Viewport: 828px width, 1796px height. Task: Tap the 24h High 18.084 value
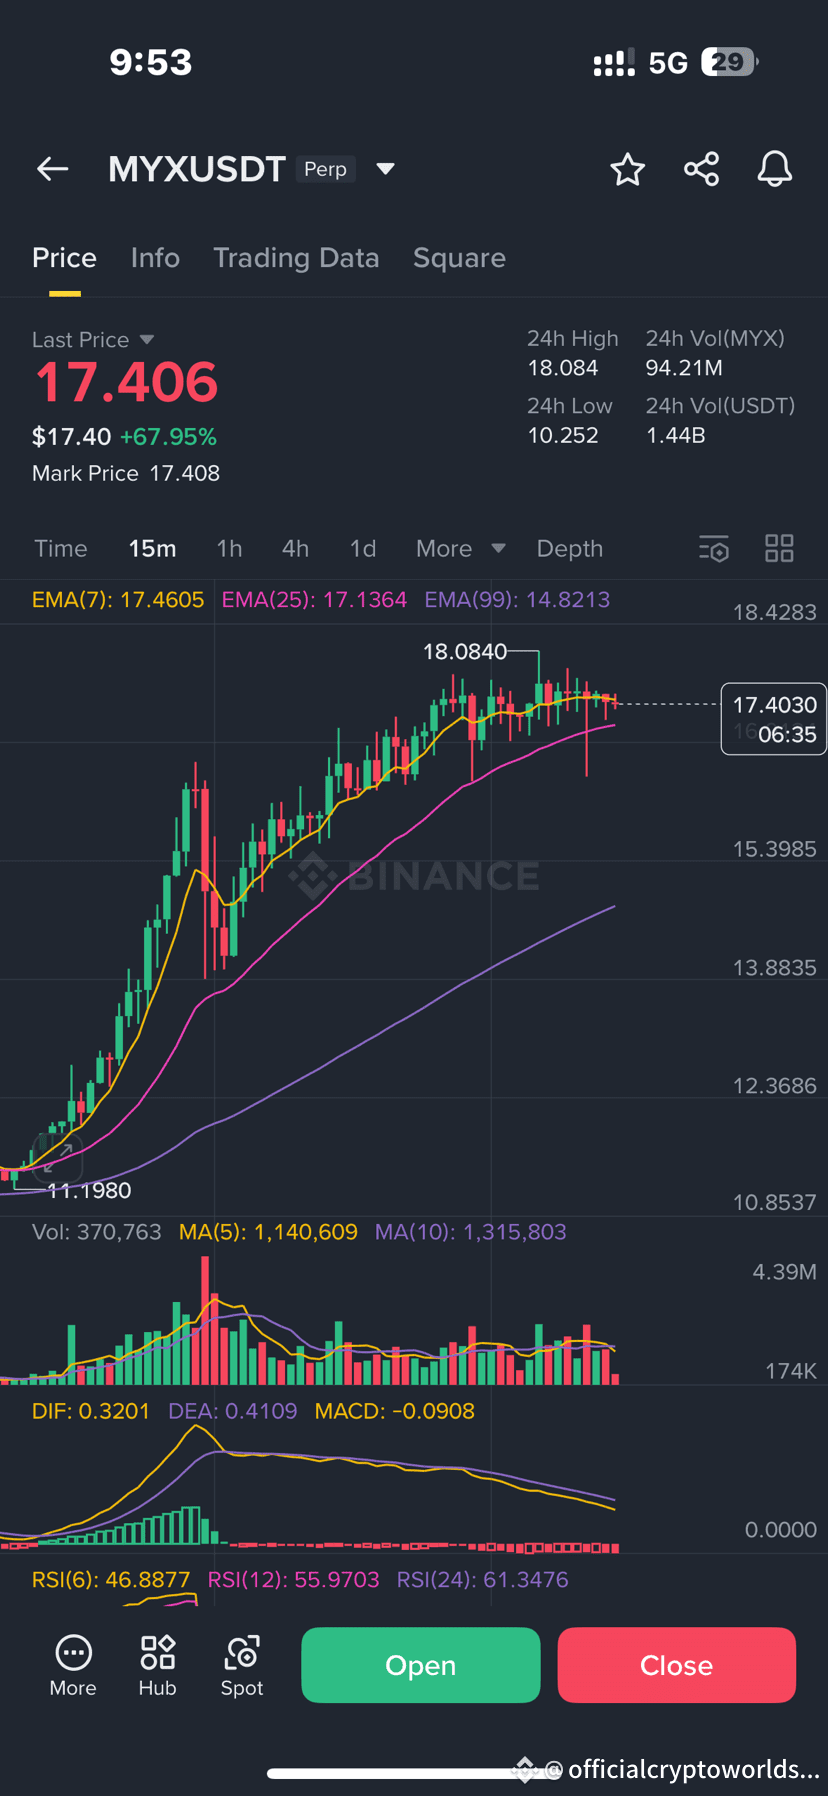pos(563,368)
